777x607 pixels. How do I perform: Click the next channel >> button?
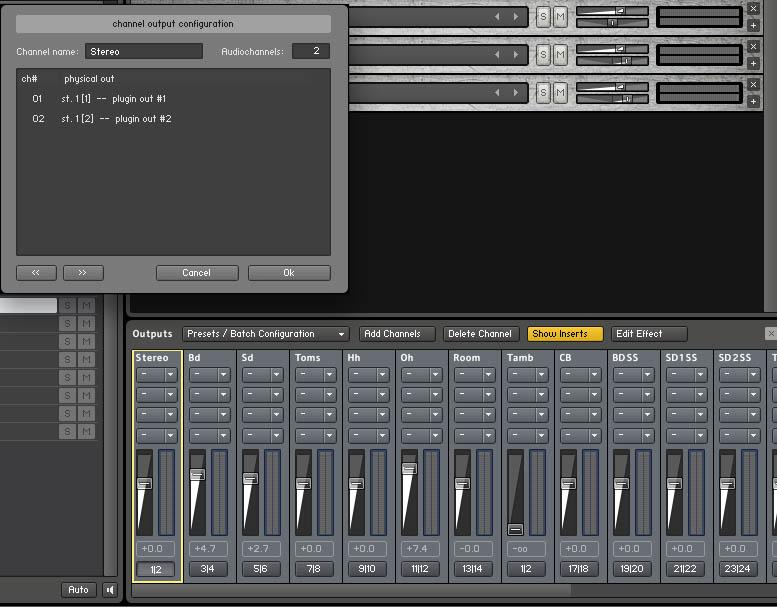83,273
